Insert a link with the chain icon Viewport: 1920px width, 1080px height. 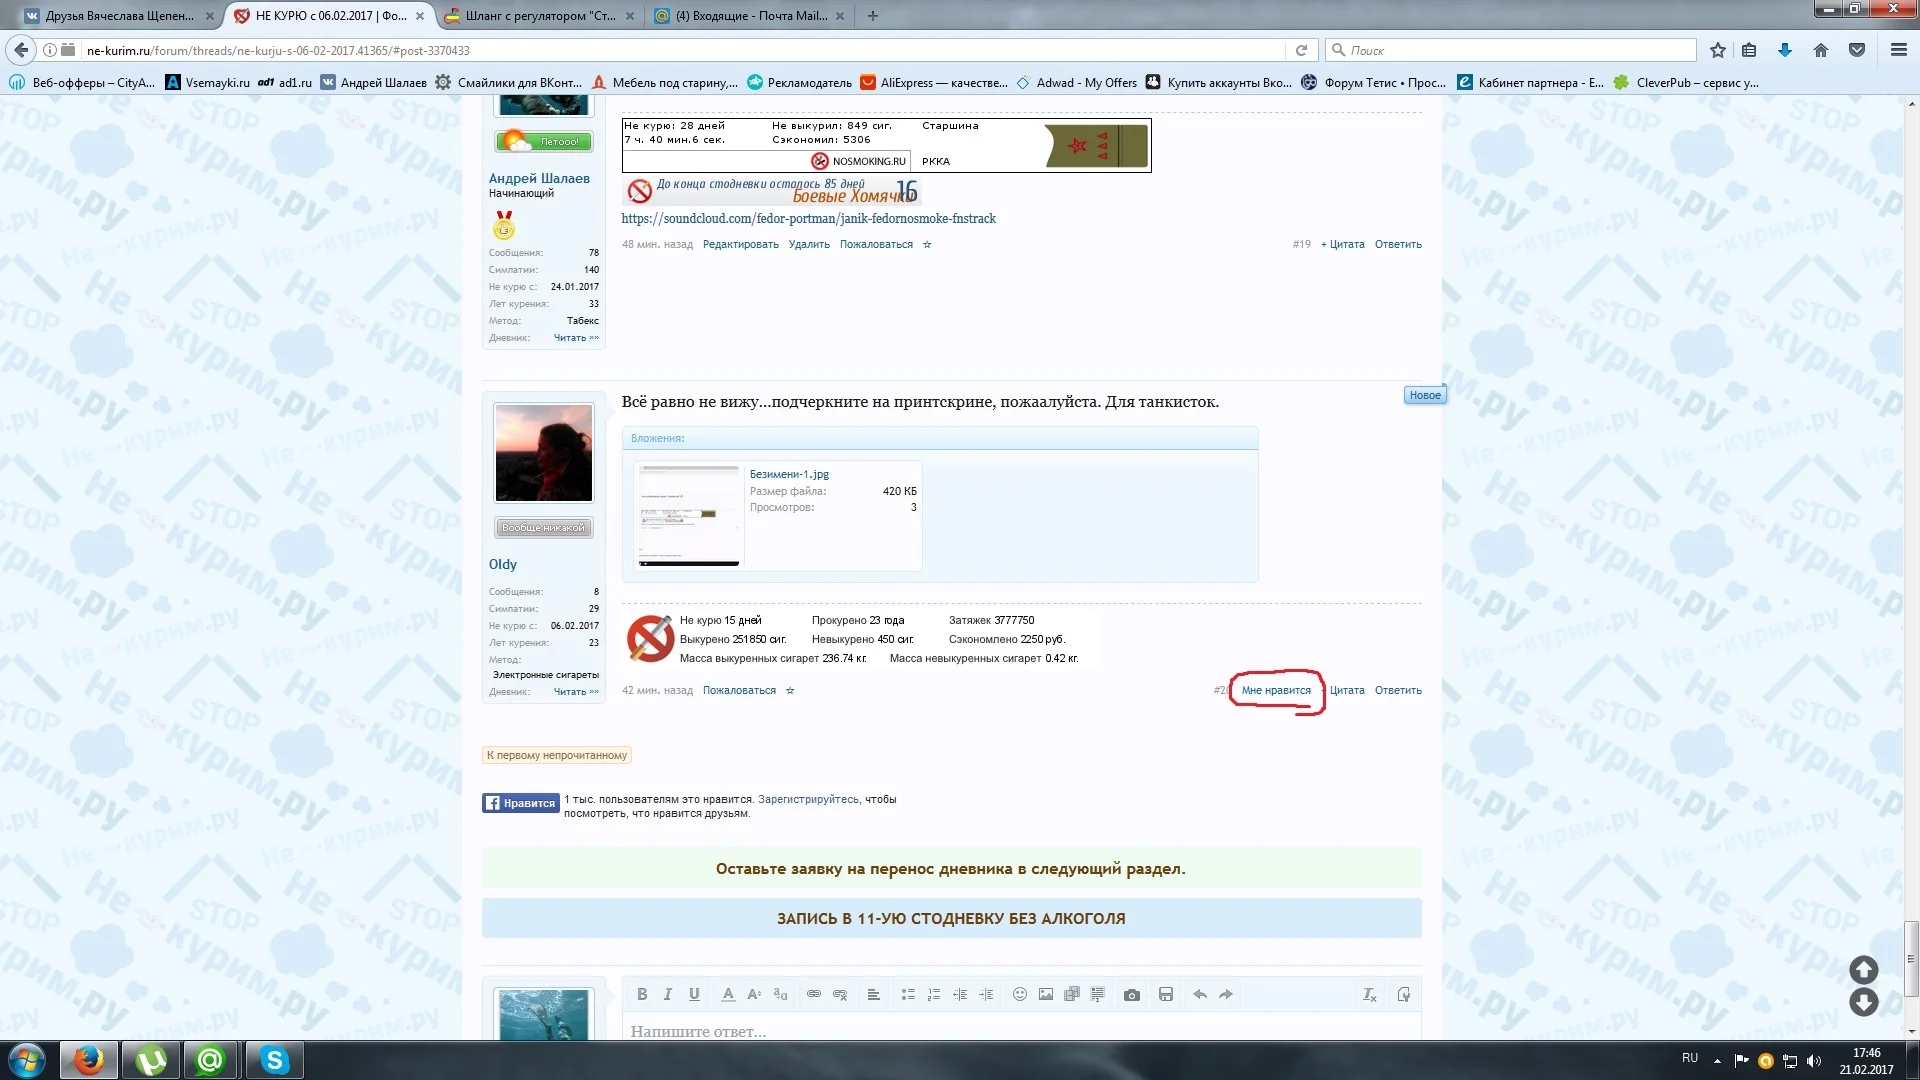(814, 994)
